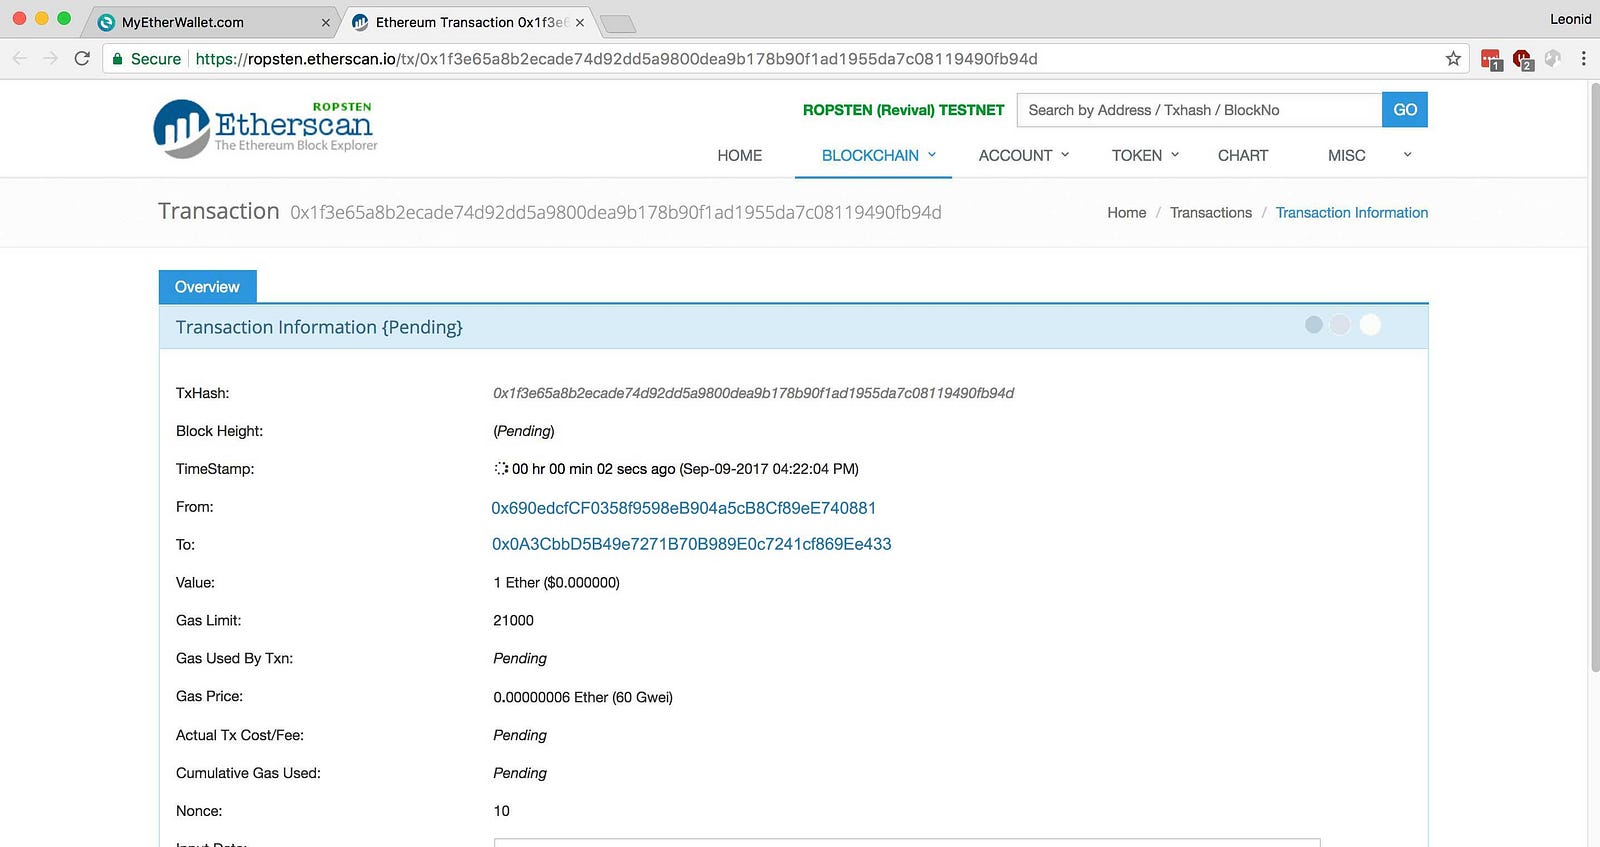Viewport: 1600px width, 847px height.
Task: Click the Leonid profile name
Action: 1570,19
